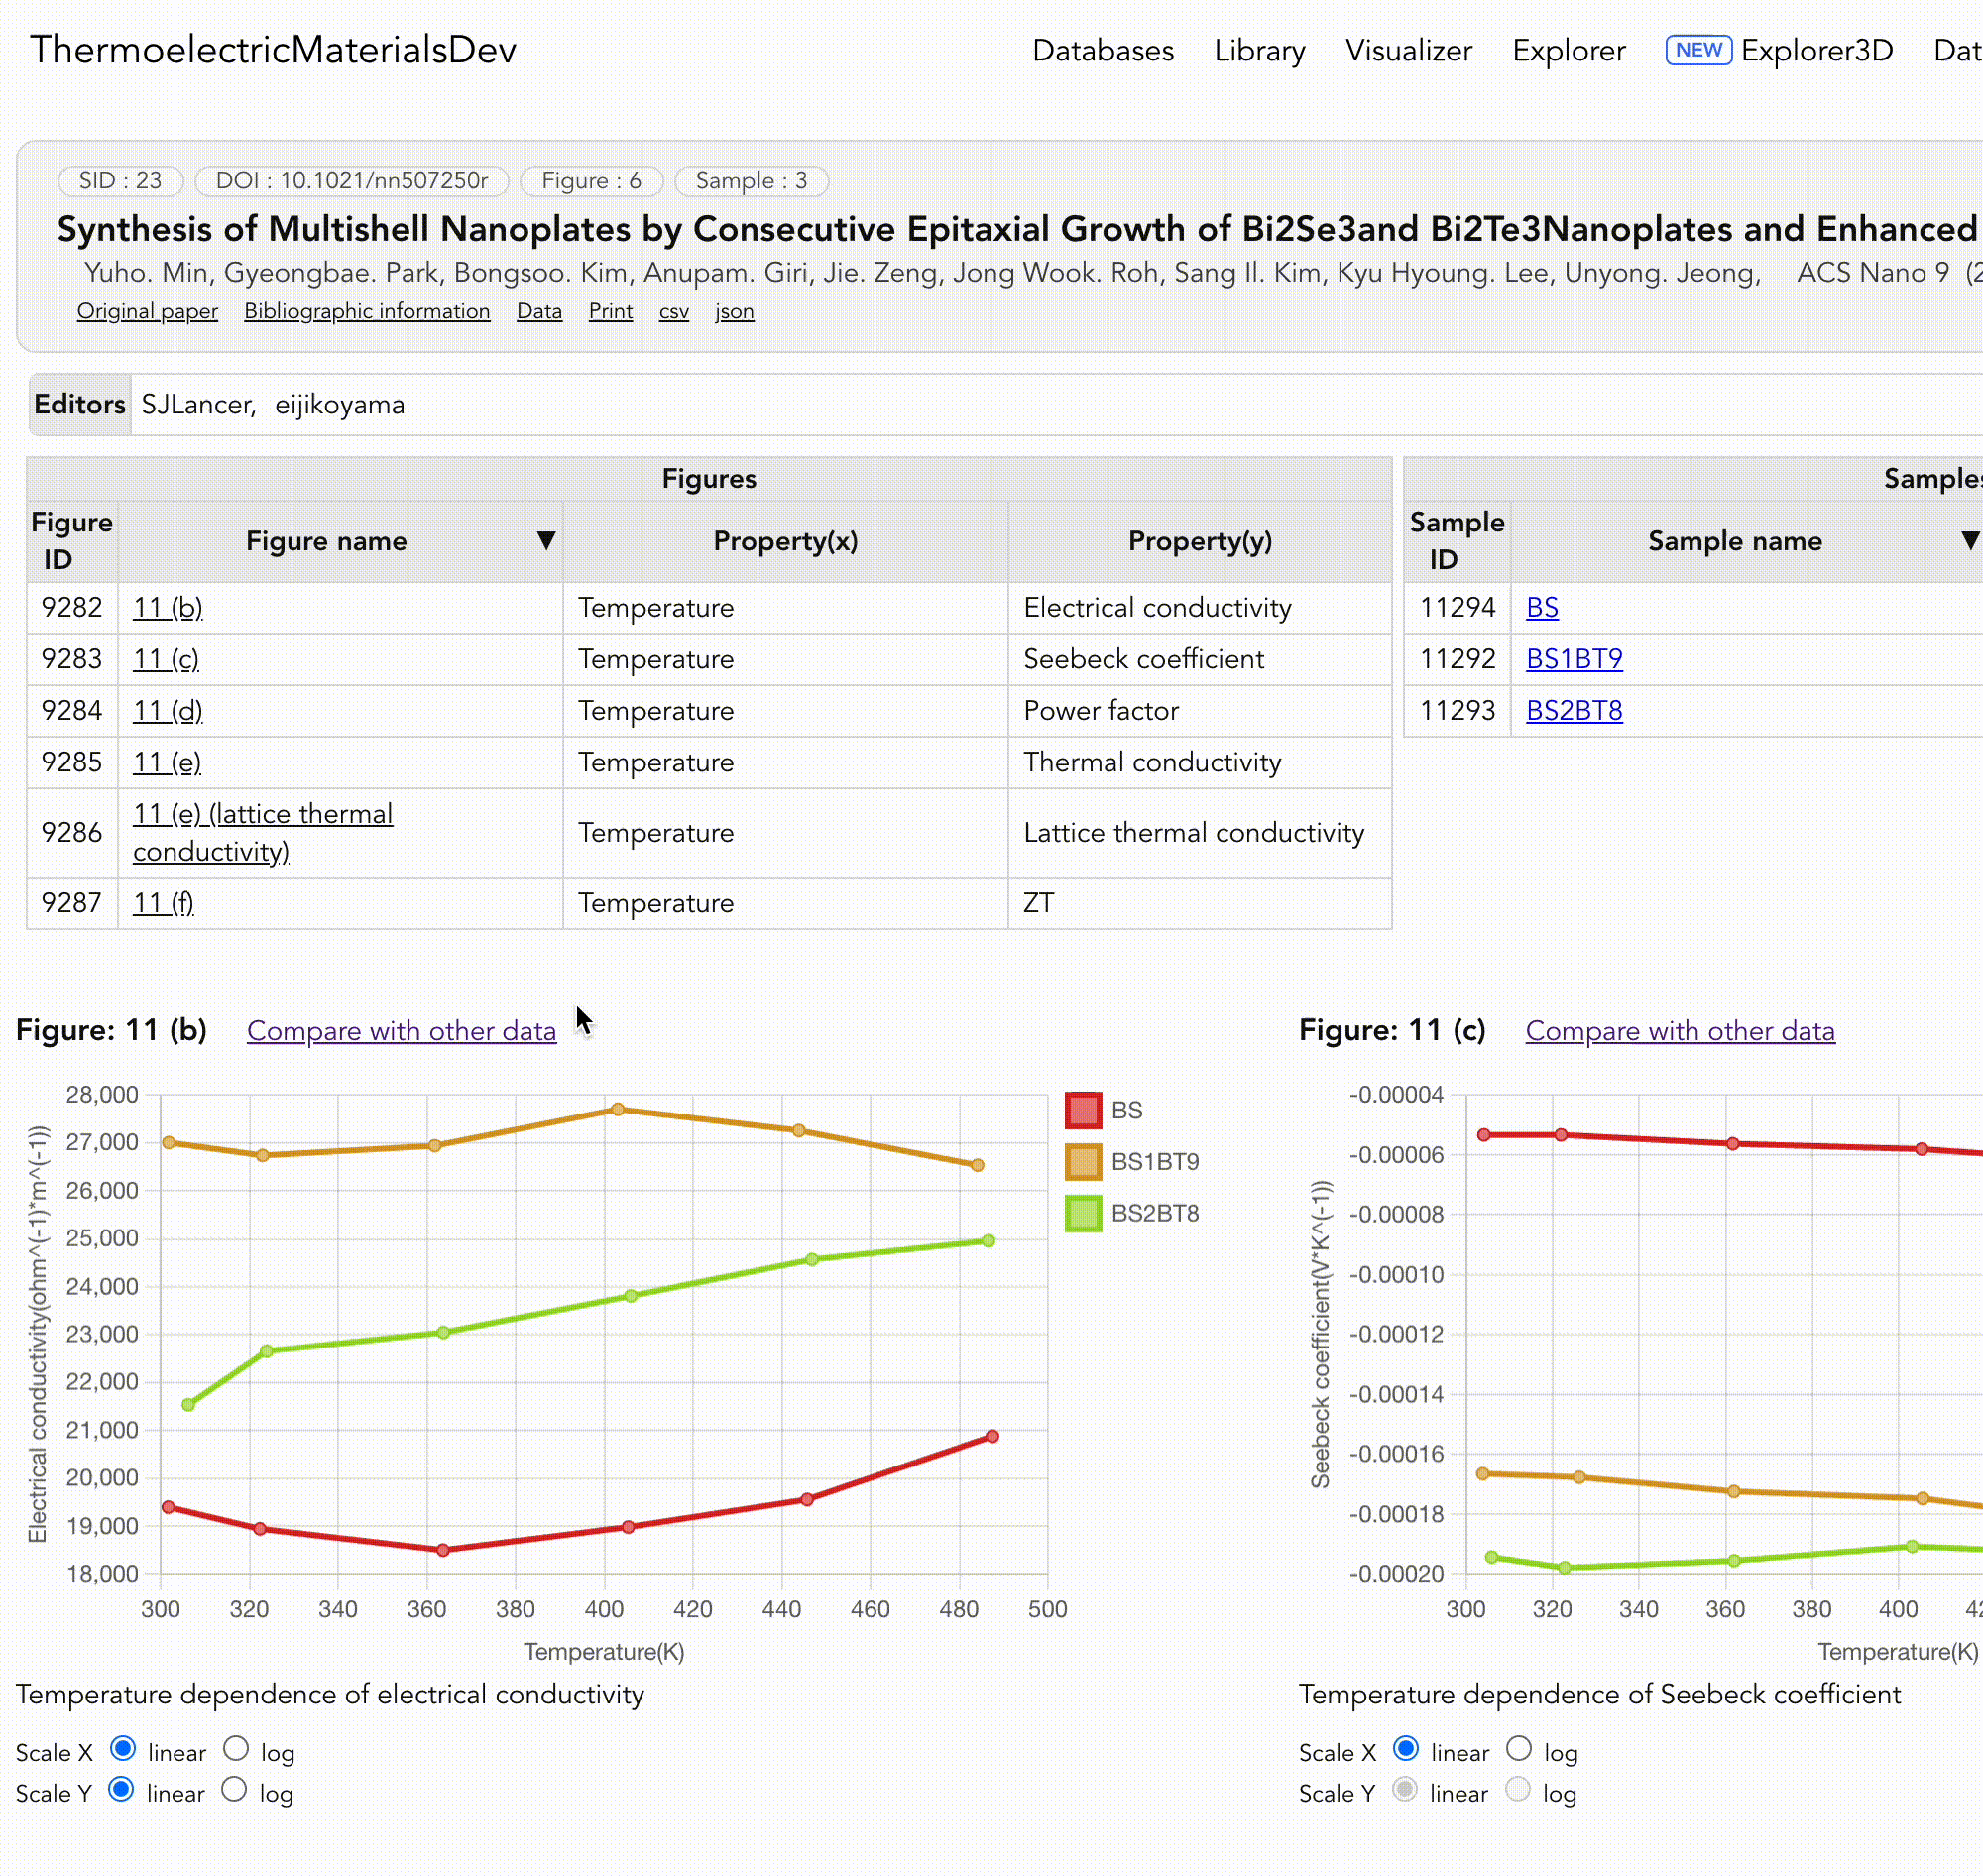
Task: Open sample BS link in Samples table
Action: pos(1541,608)
